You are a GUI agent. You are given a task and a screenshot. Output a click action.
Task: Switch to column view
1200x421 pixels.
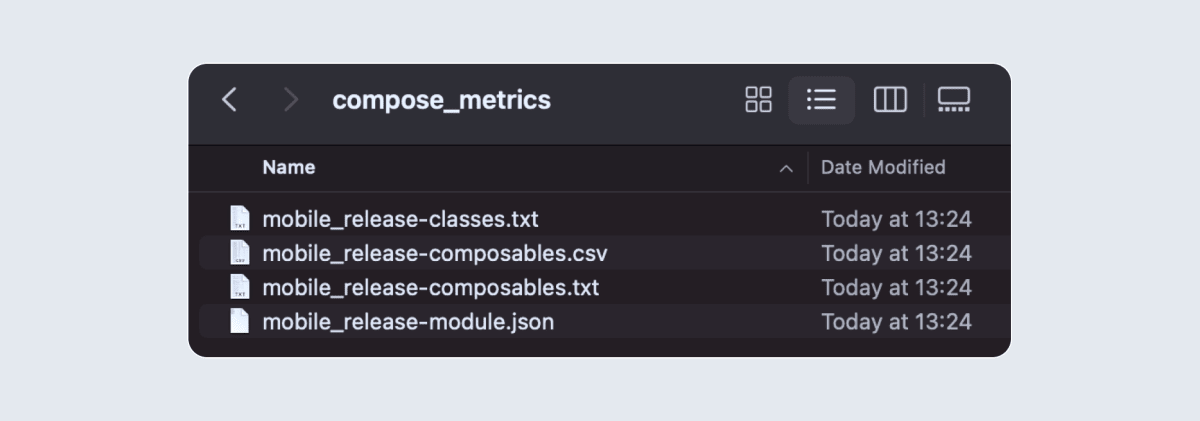[890, 100]
